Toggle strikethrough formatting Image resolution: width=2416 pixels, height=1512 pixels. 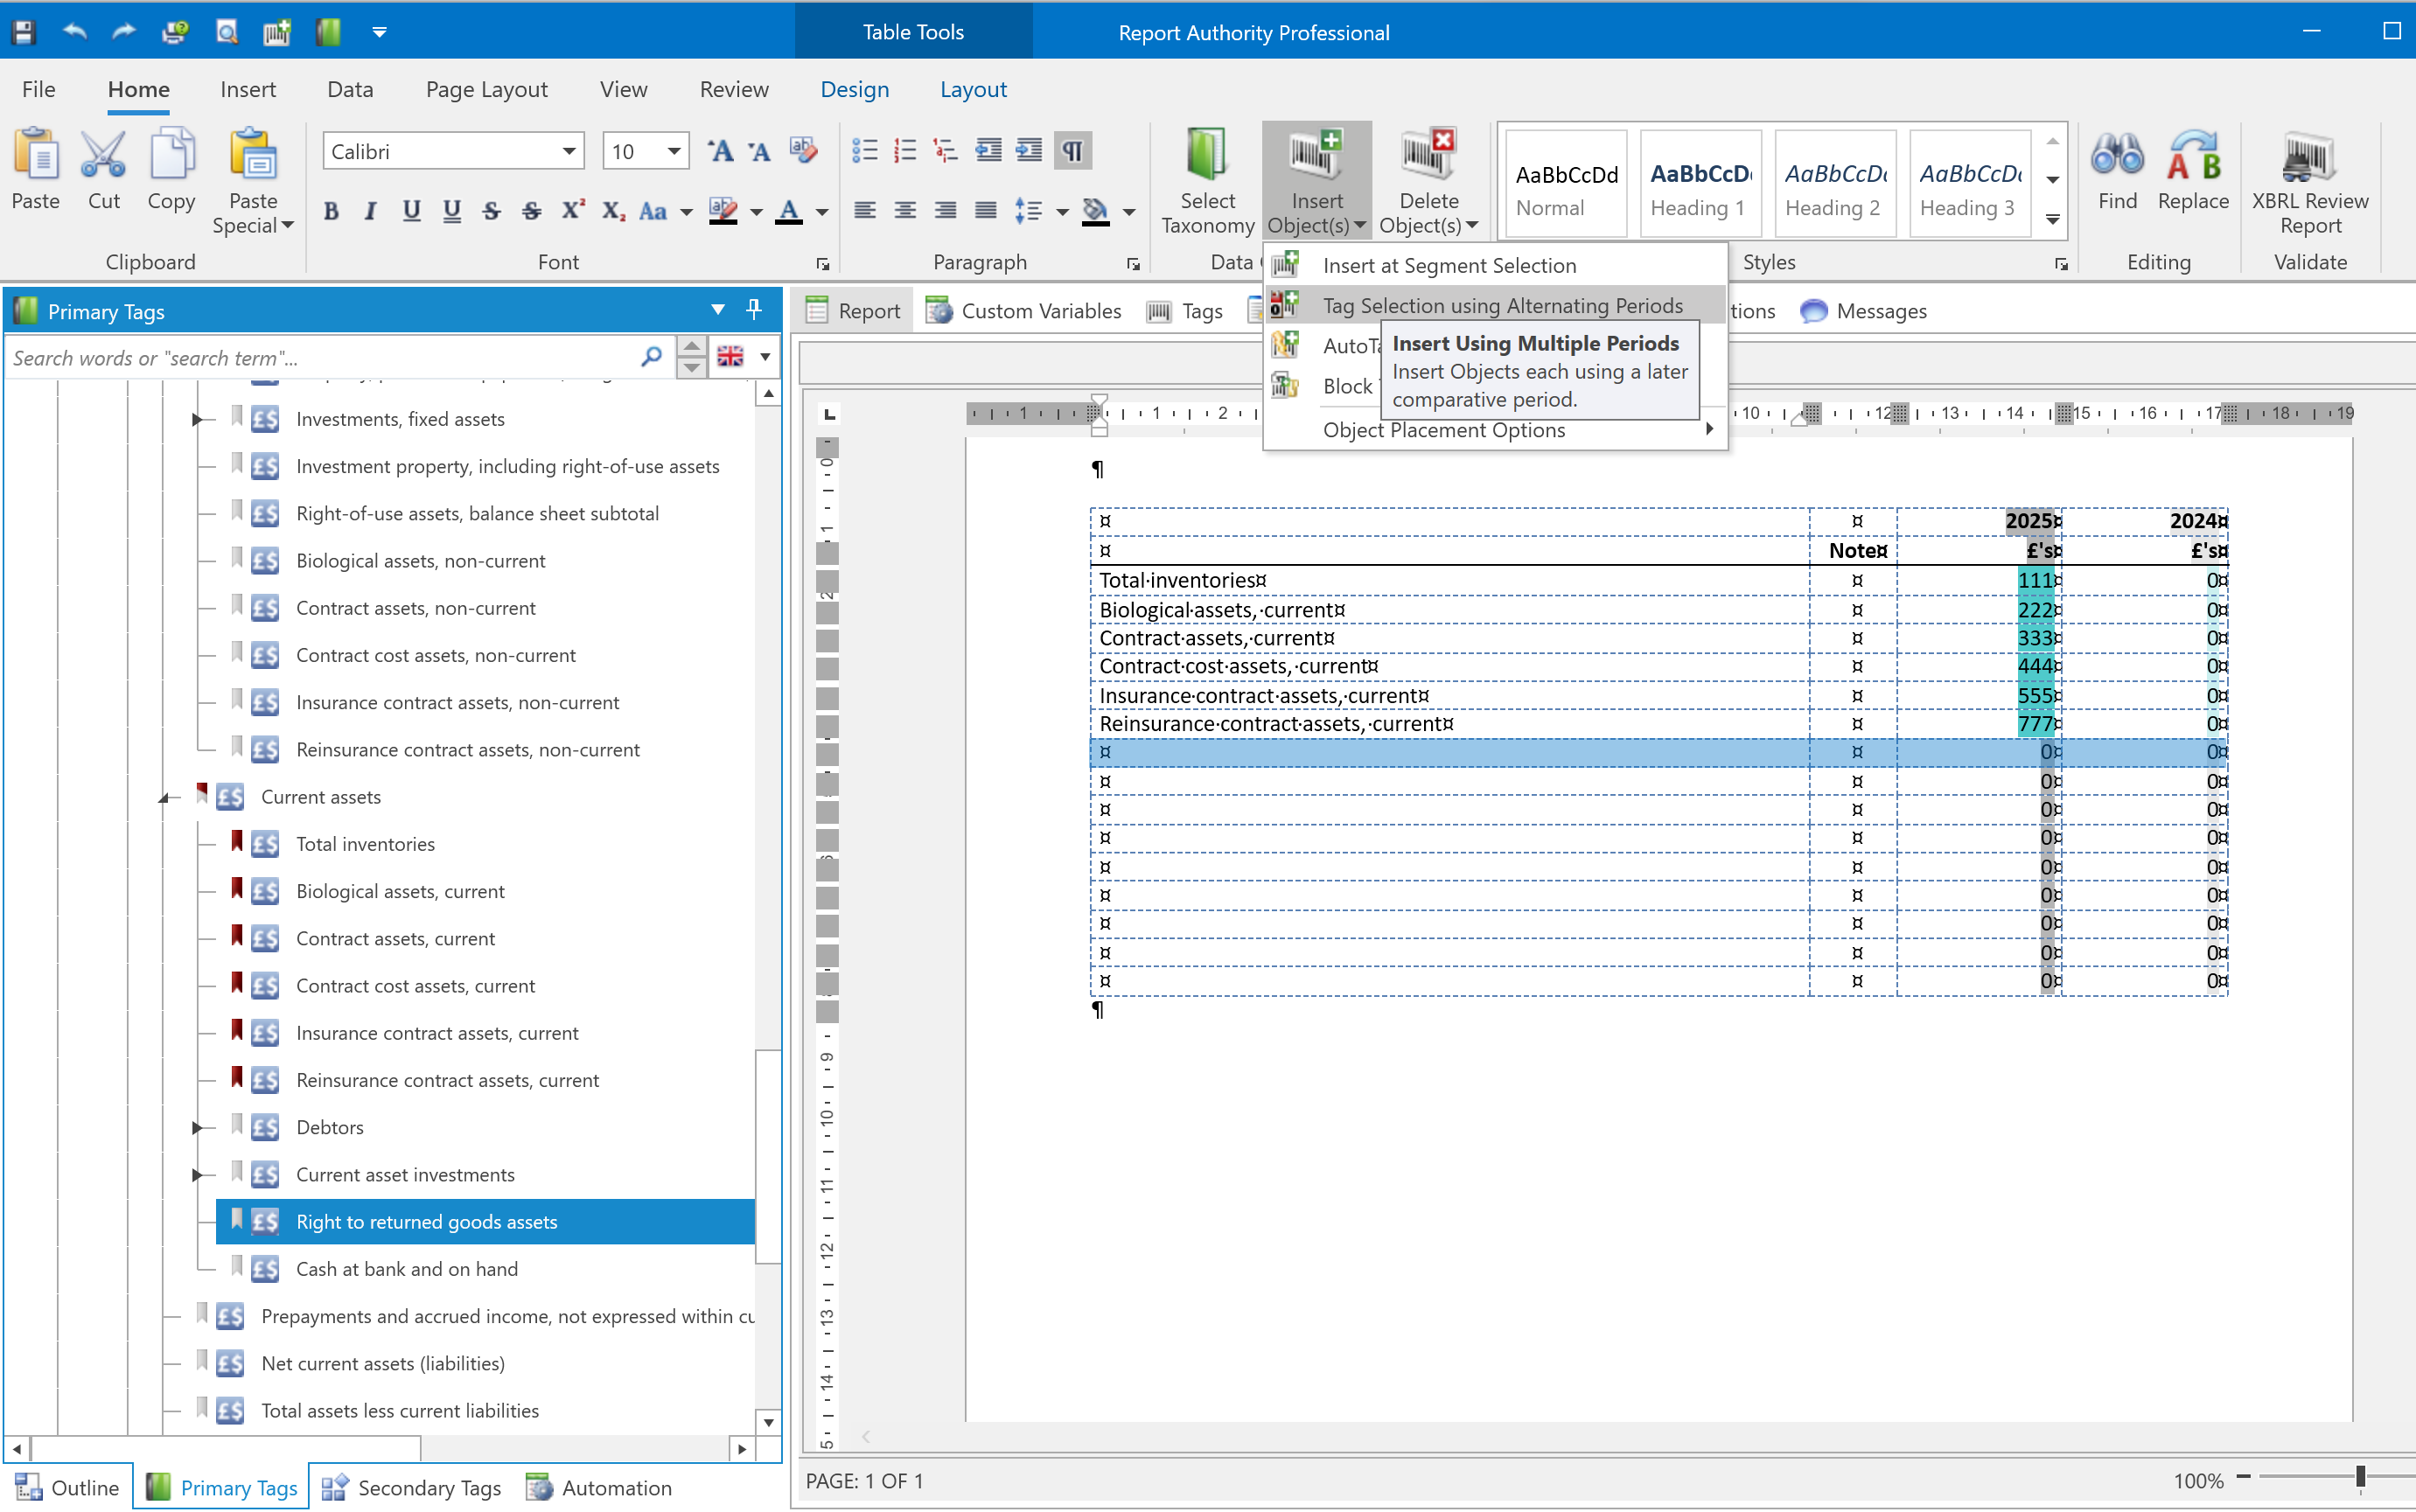(491, 211)
